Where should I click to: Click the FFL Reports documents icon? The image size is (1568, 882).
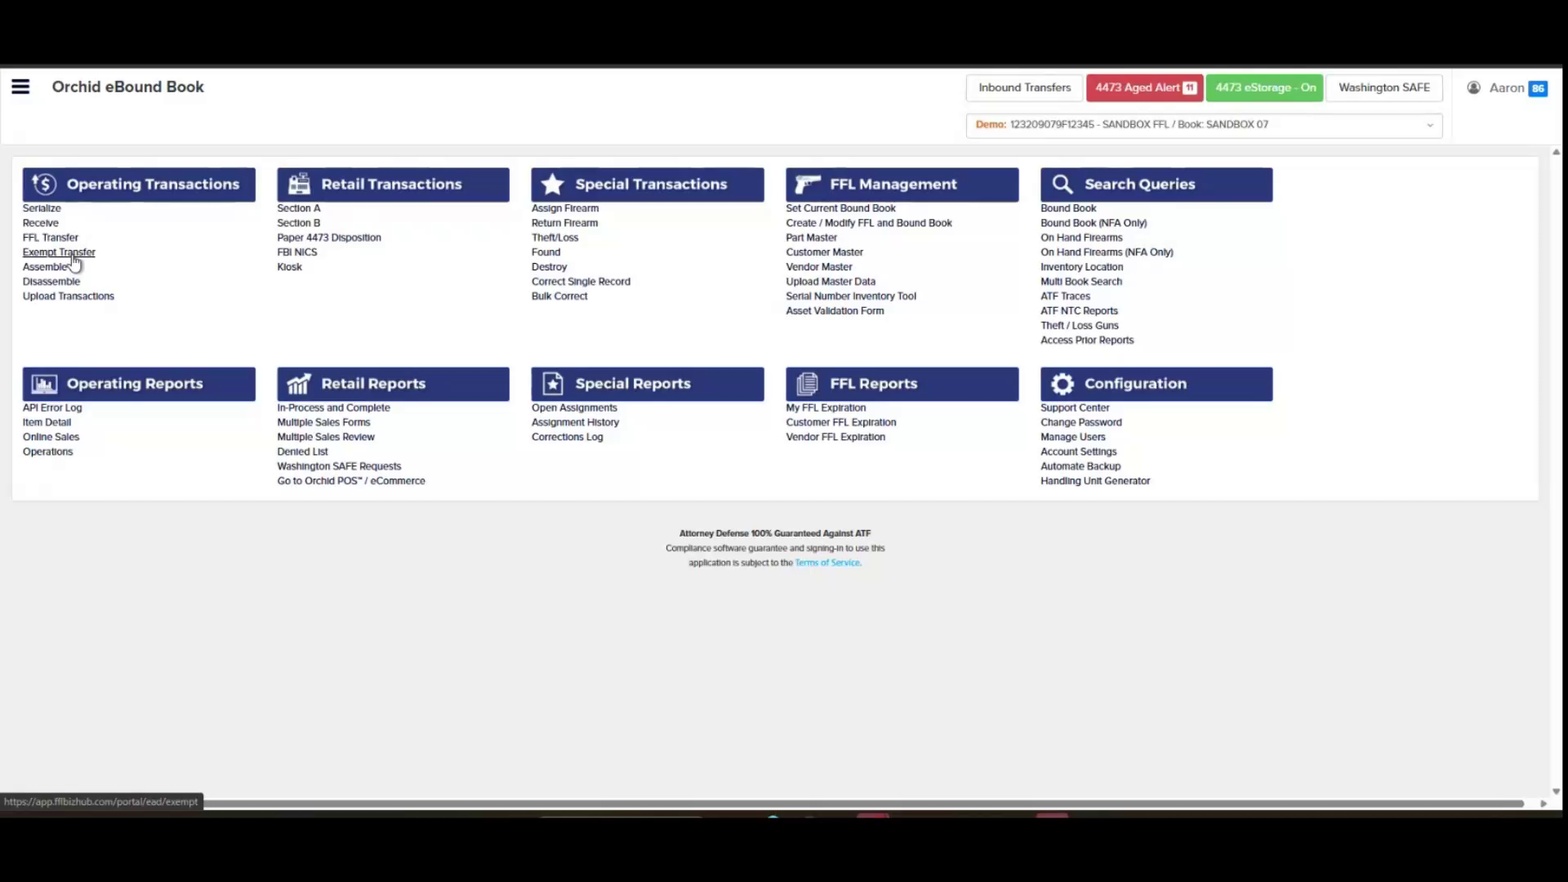808,384
